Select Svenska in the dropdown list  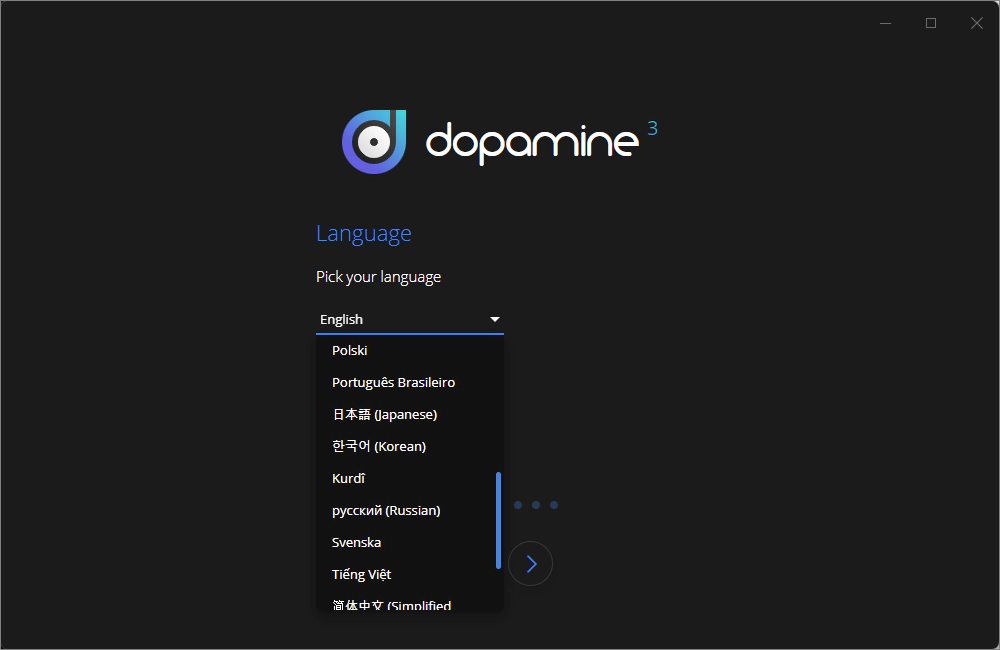(x=409, y=542)
